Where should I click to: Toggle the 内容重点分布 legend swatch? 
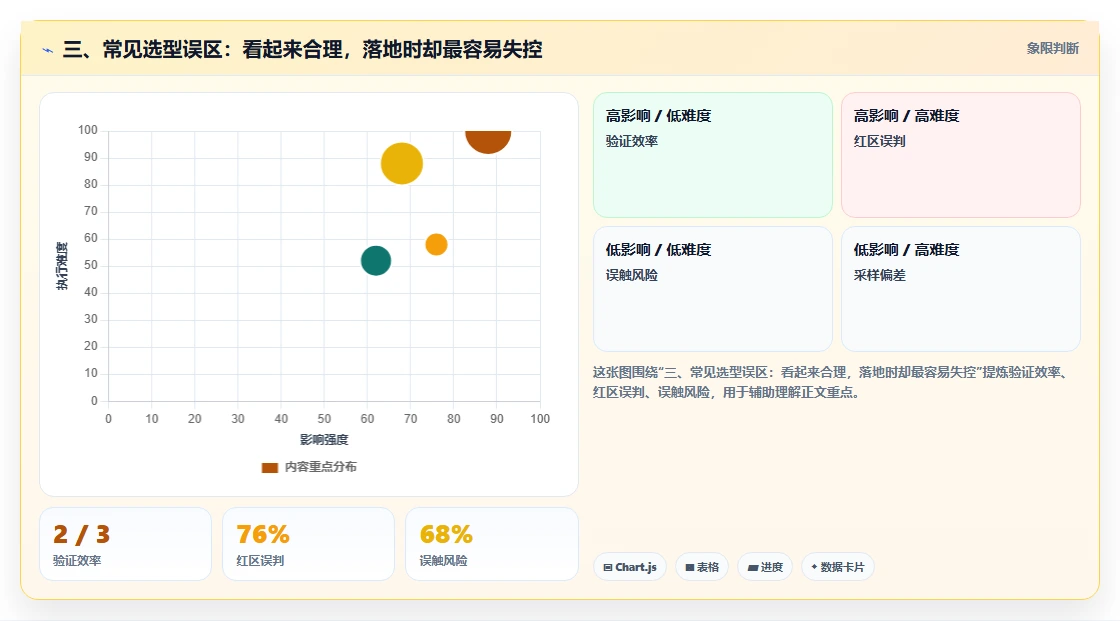269,467
